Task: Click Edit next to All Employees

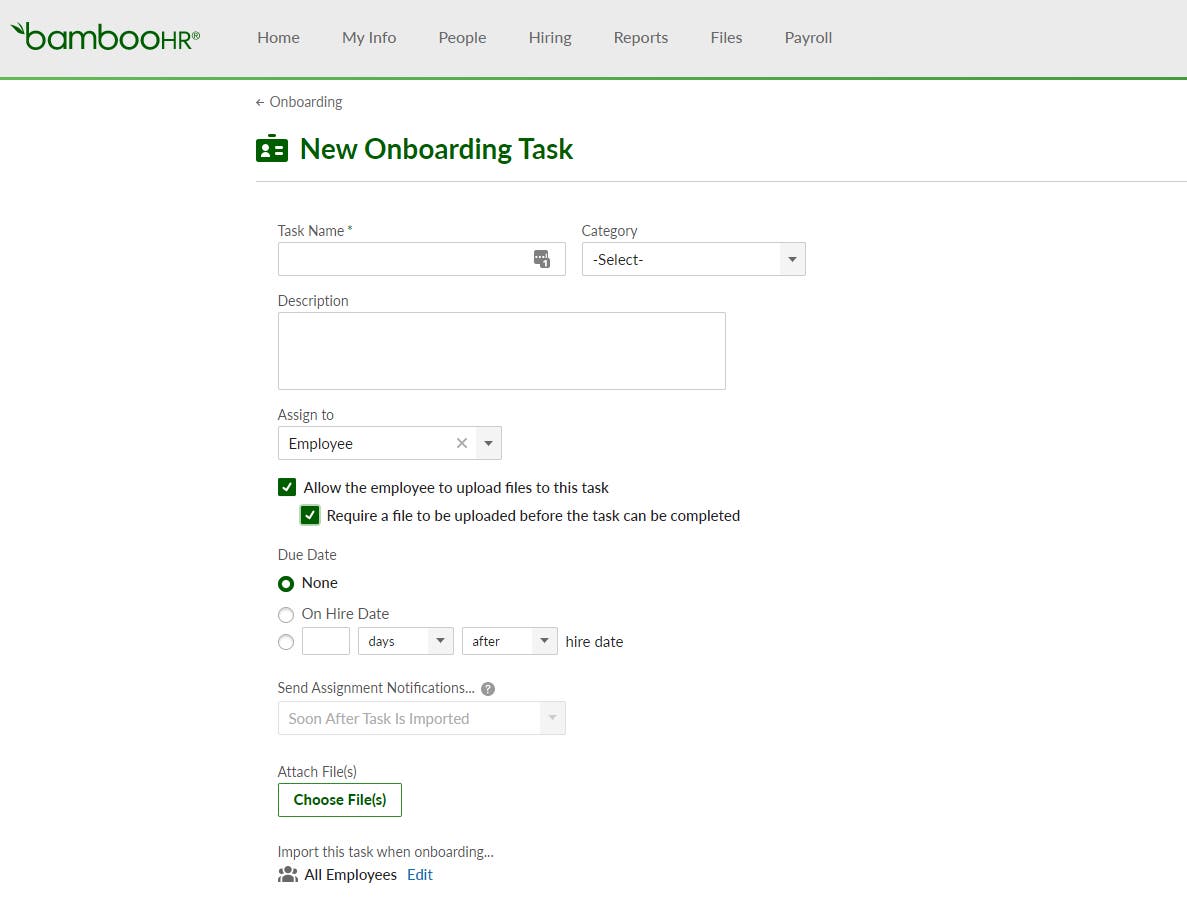Action: 419,874
